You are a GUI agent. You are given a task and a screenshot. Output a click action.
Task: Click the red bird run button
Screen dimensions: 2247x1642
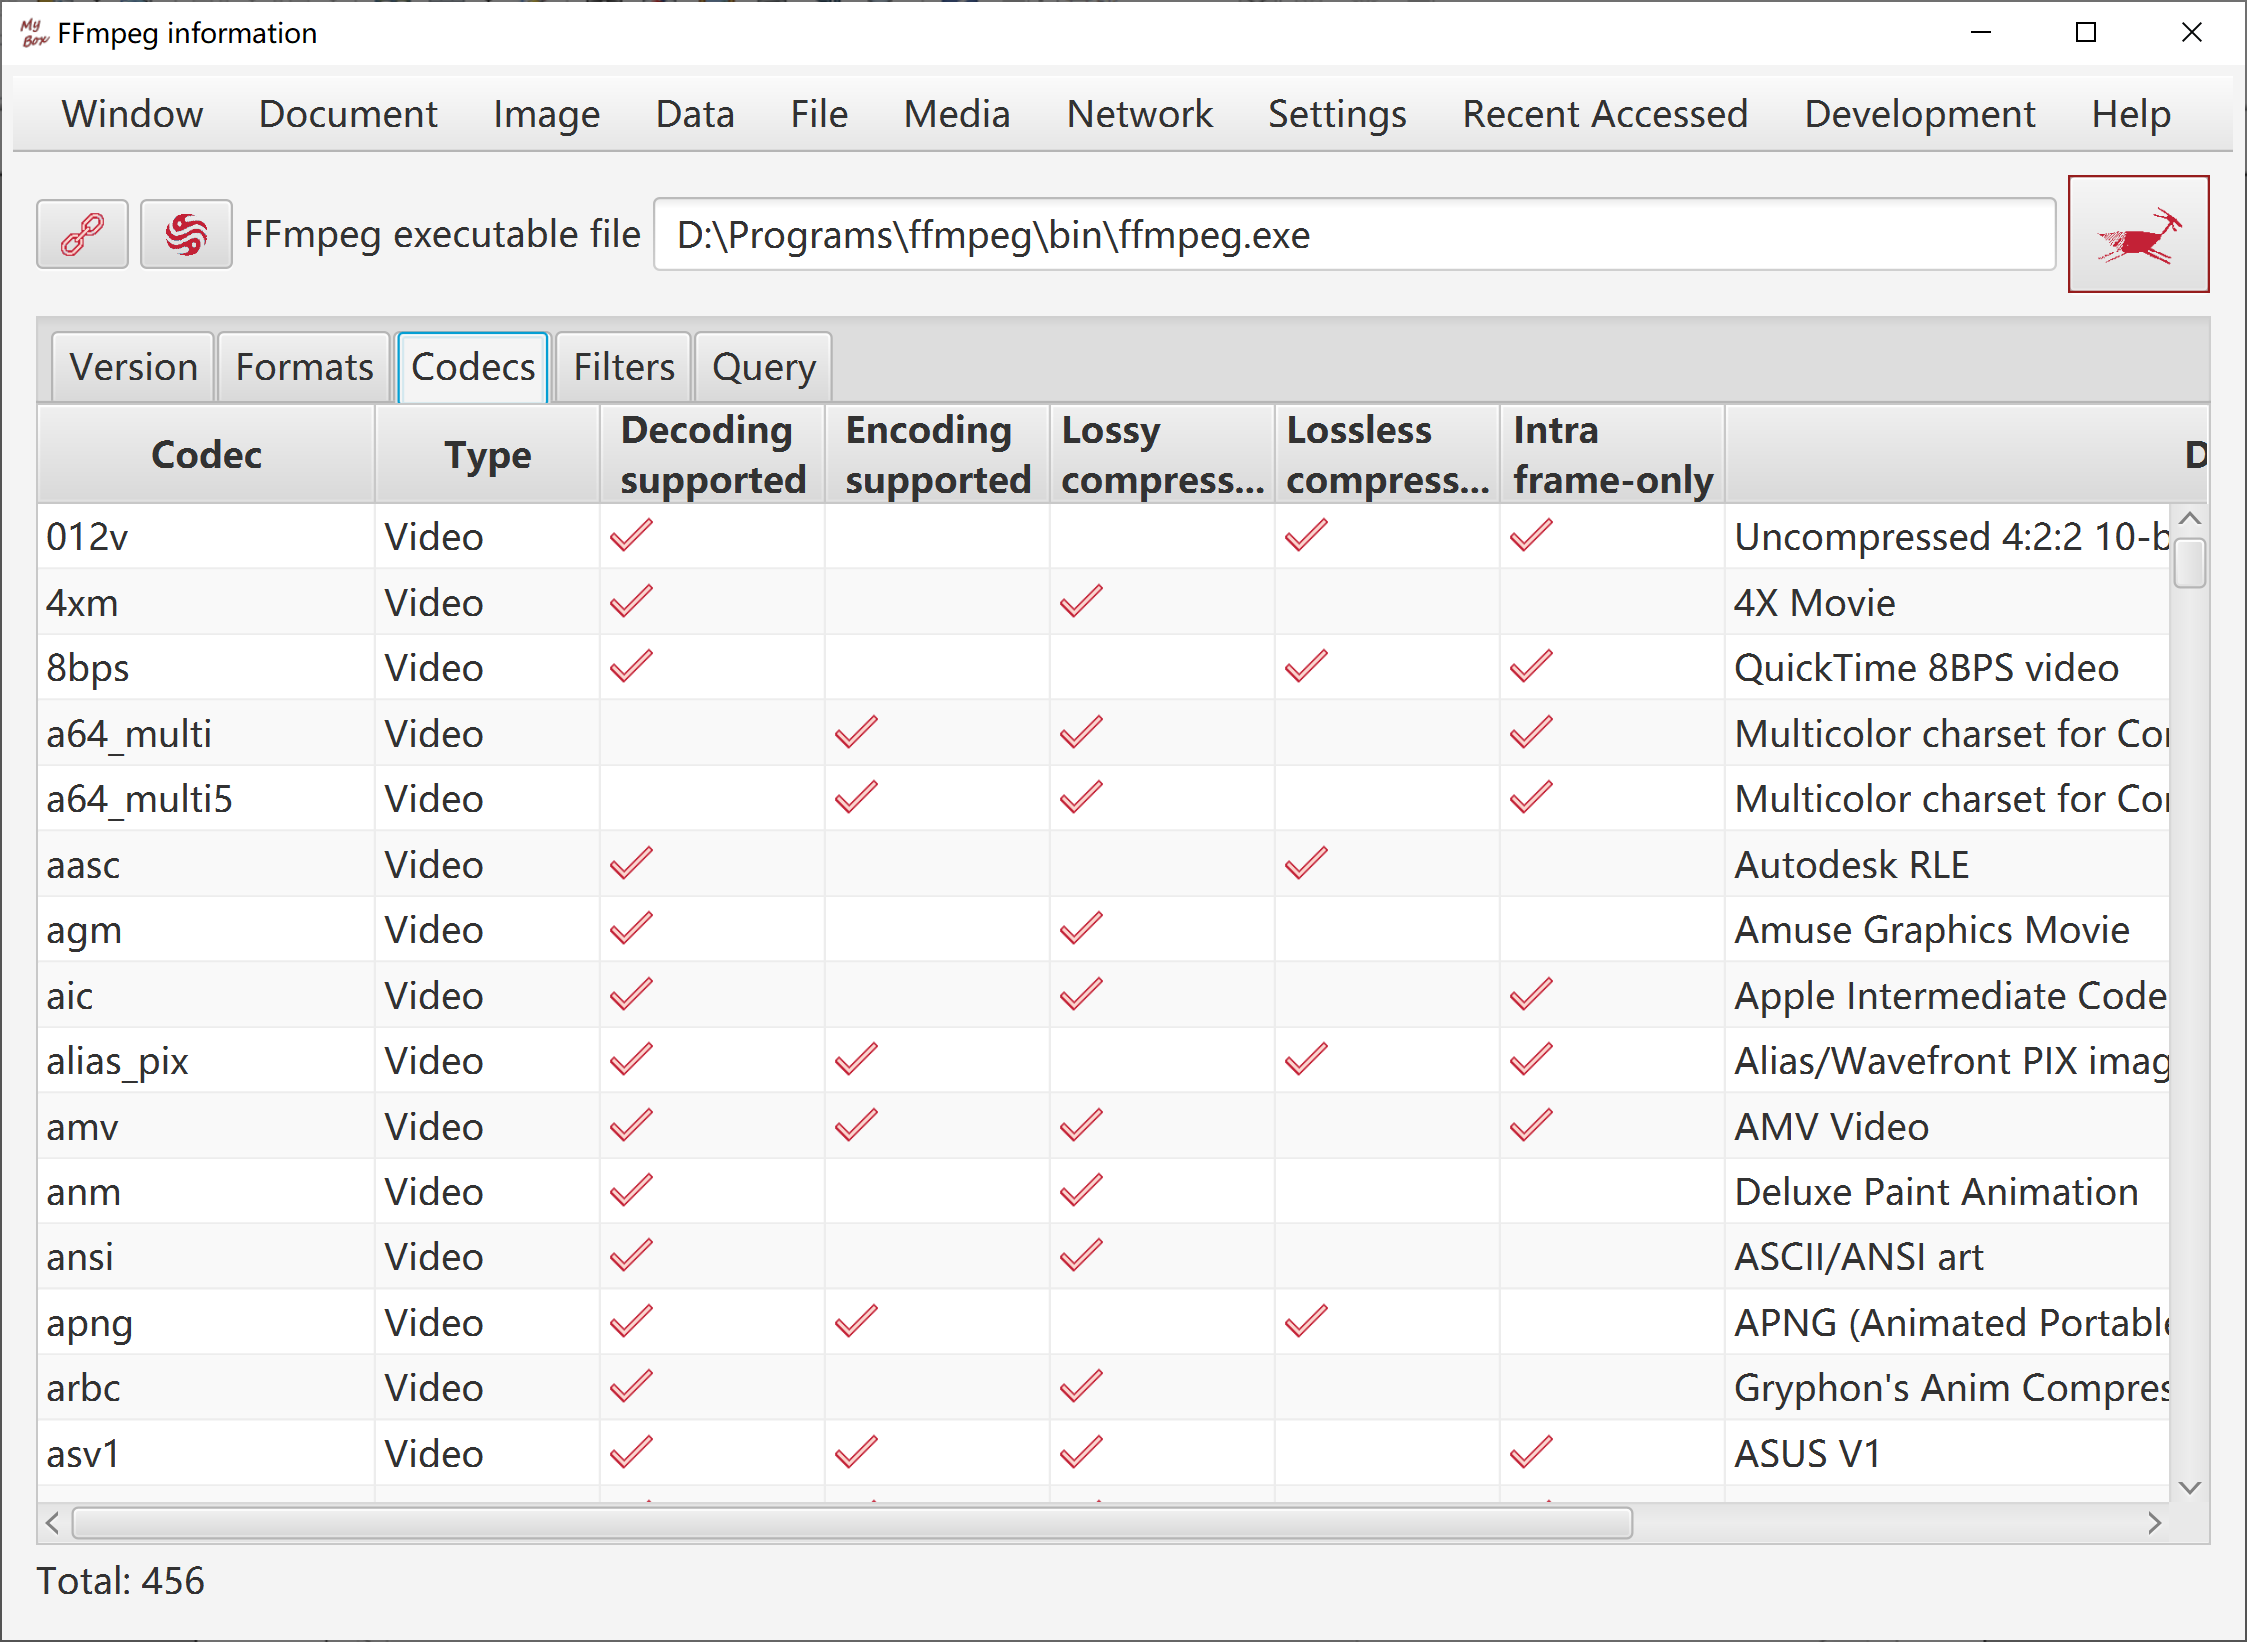(2138, 234)
